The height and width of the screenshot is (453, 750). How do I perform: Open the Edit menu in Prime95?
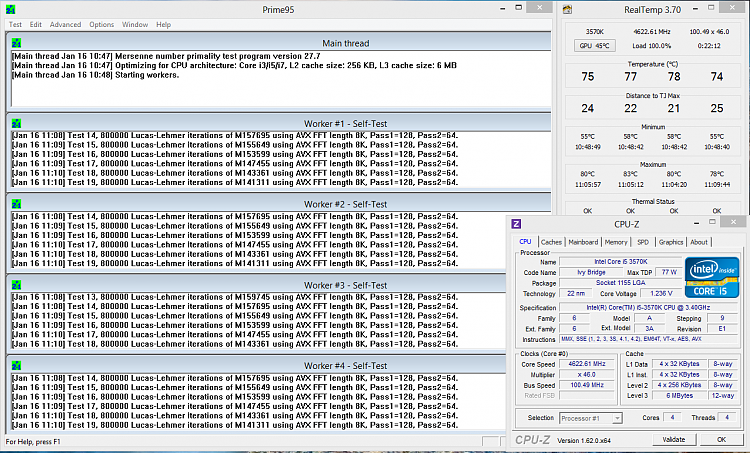click(x=36, y=24)
